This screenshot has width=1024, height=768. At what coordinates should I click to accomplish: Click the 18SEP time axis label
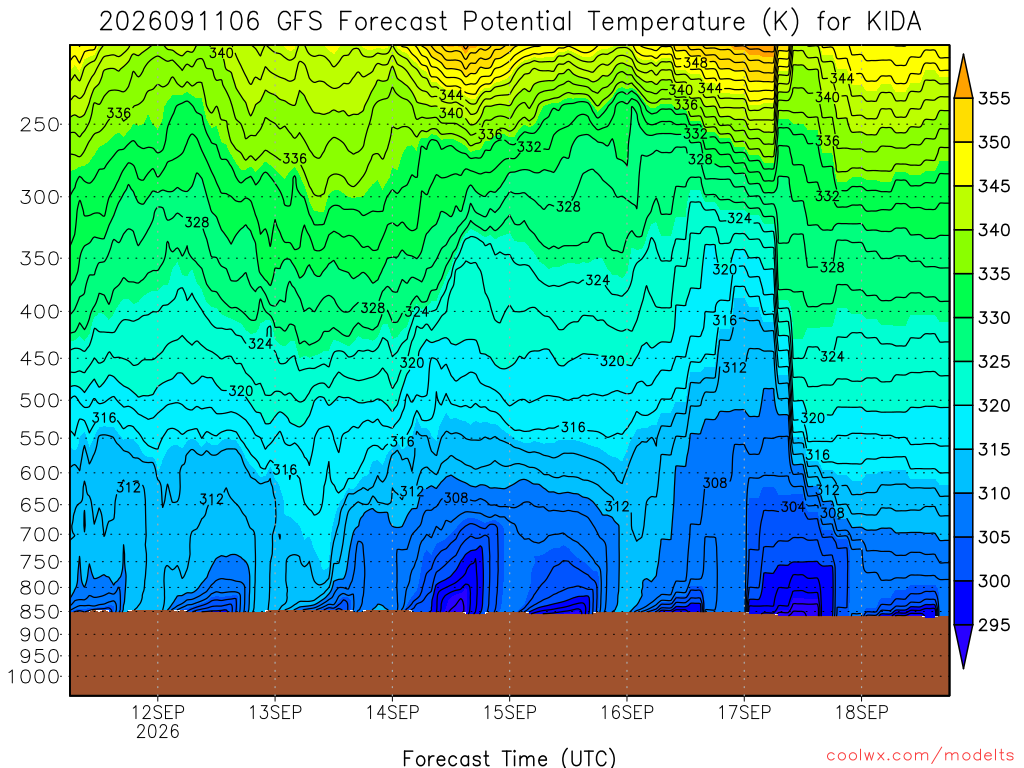[x=862, y=712]
